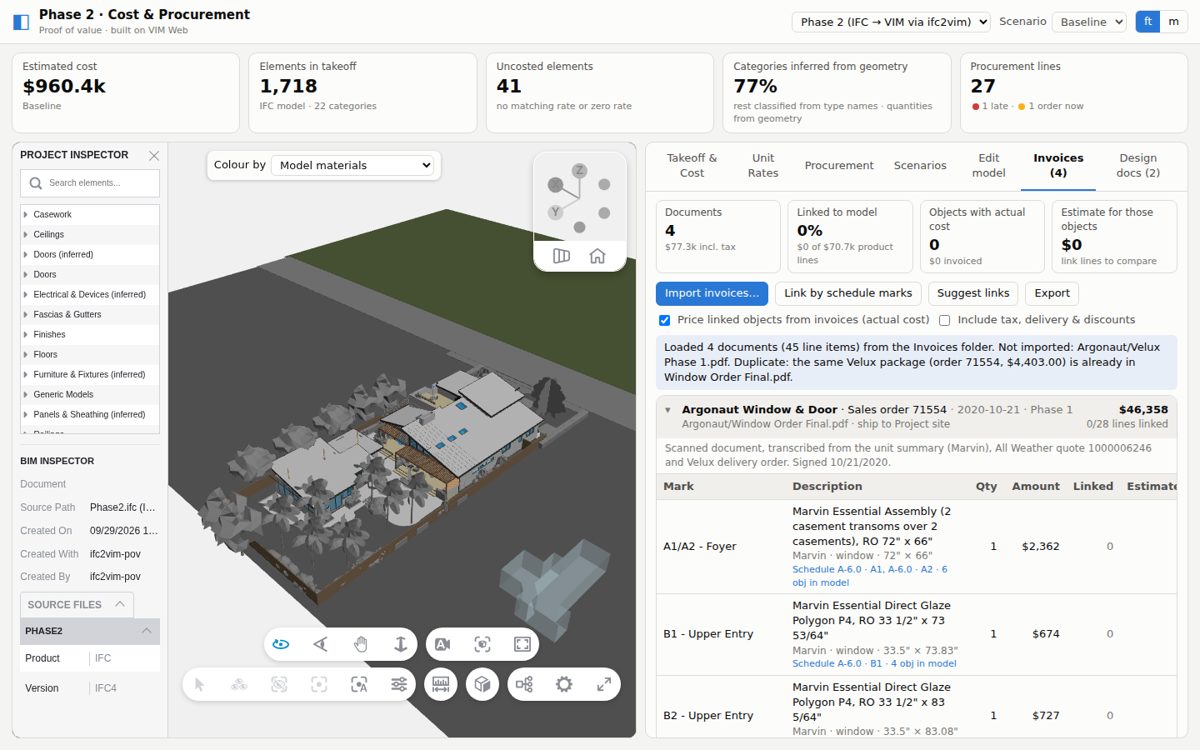The width and height of the screenshot is (1200, 750).
Task: Enable include tax, delivery & discounts
Action: pos(944,320)
